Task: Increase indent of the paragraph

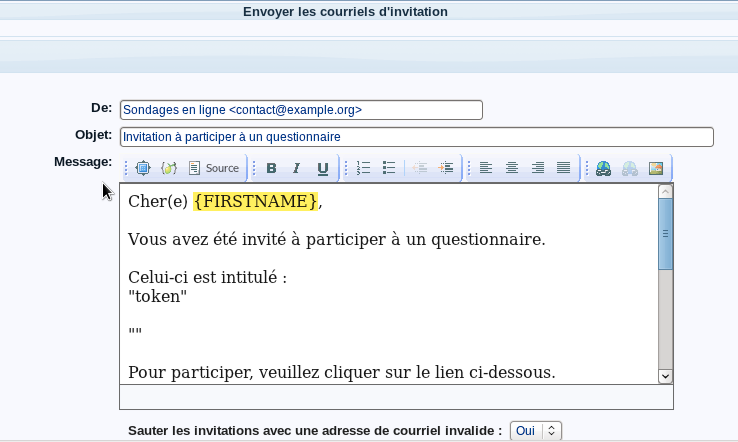Action: coord(446,168)
